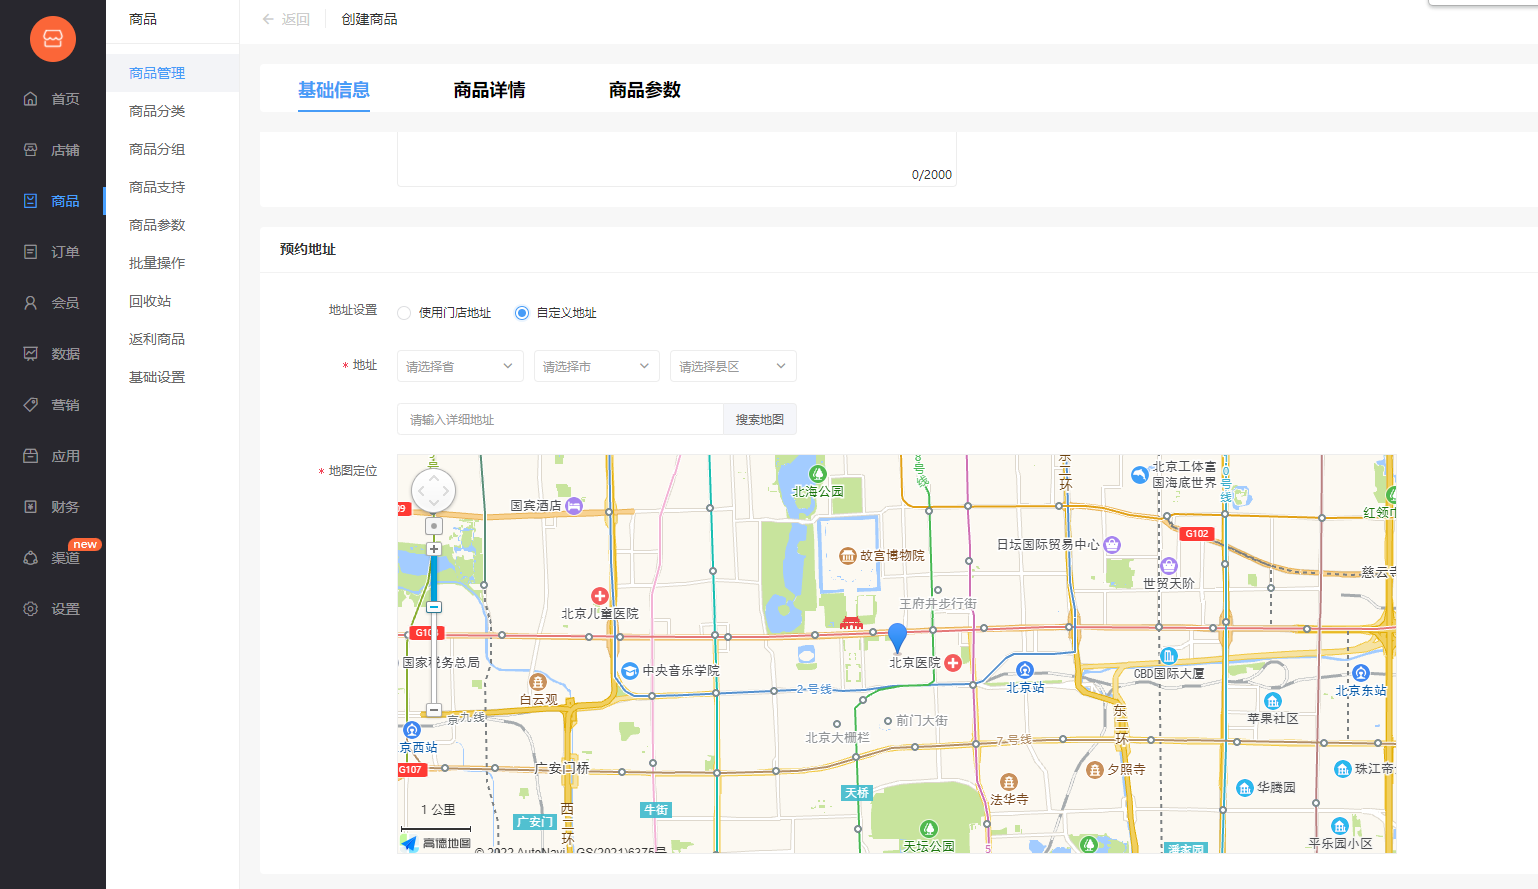Viewport: 1538px width, 889px height.
Task: Click map zoom level marker at top
Action: tap(434, 526)
